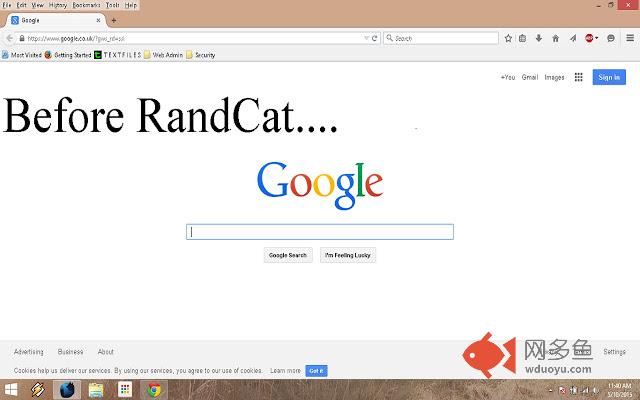The image size is (640, 400).
Task: Open the Tools menu
Action: [113, 5]
